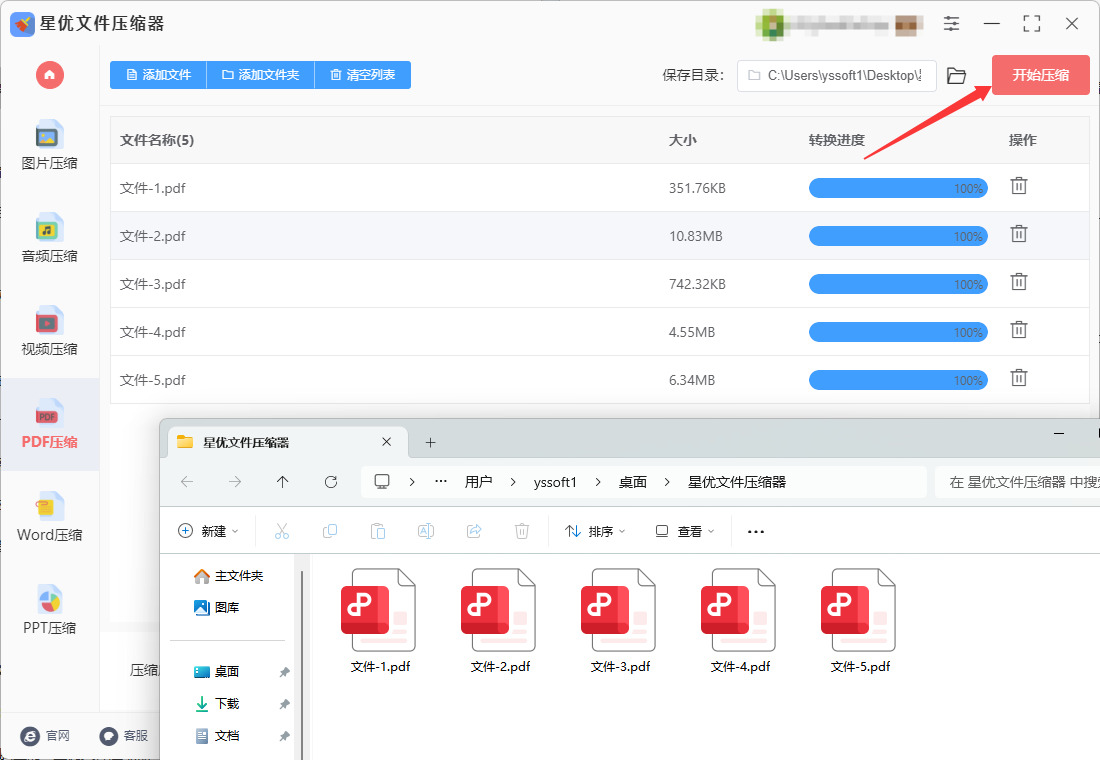The width and height of the screenshot is (1100, 760).
Task: Select the PDF压缩 module
Action: [49, 425]
